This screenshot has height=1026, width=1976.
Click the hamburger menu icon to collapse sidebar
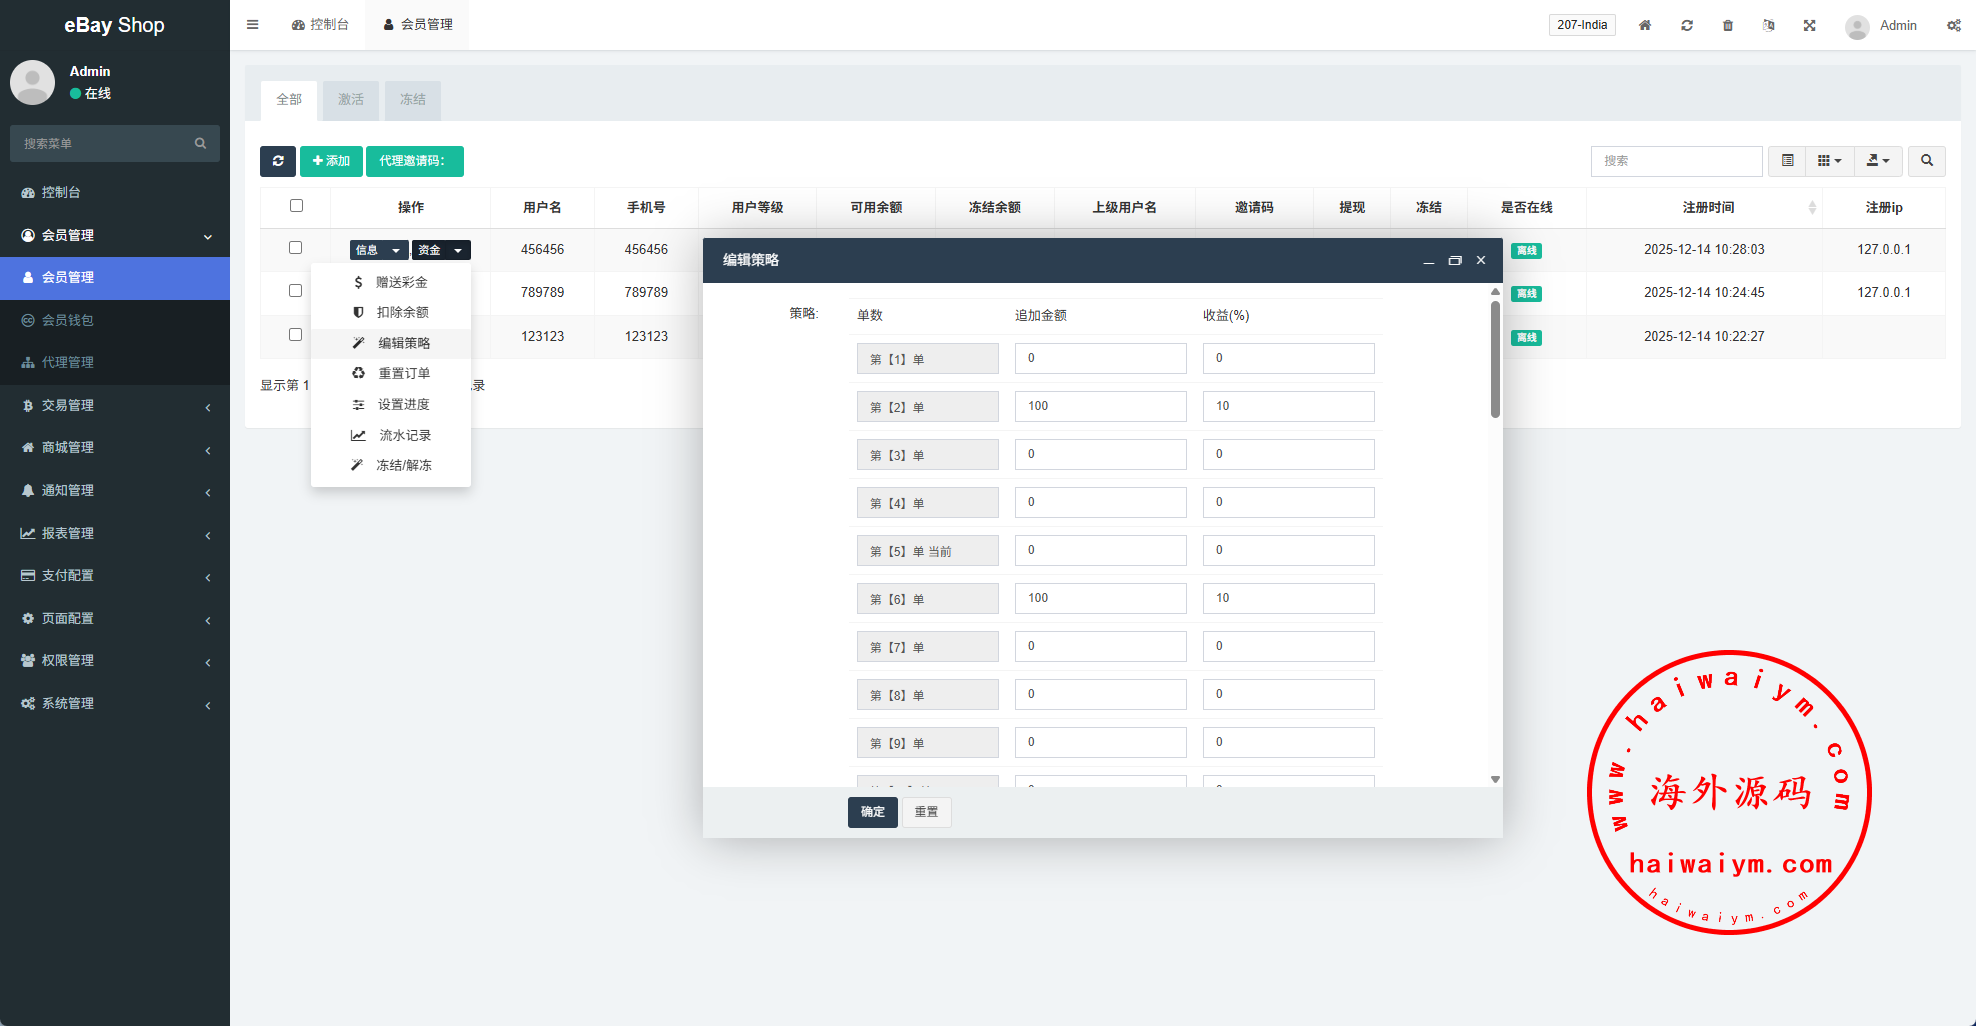252,25
